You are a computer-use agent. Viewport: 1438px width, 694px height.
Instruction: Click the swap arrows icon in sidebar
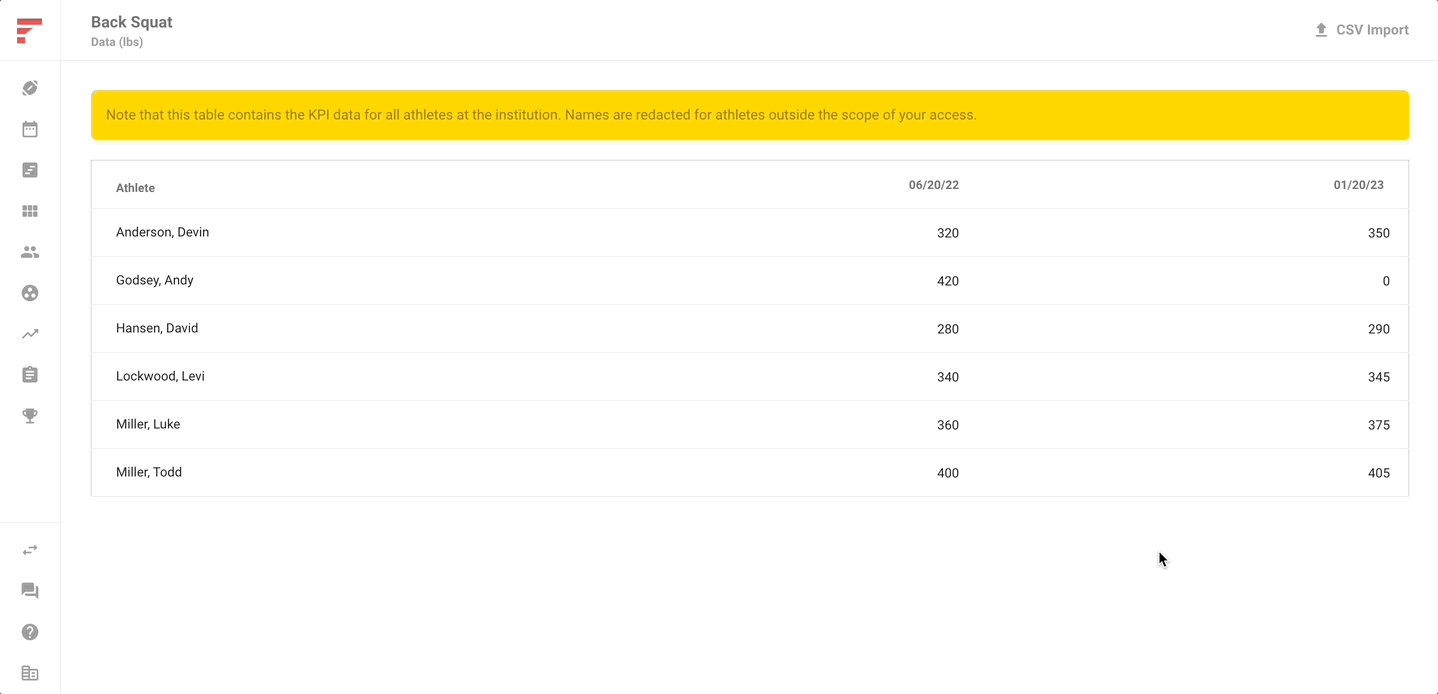point(30,550)
